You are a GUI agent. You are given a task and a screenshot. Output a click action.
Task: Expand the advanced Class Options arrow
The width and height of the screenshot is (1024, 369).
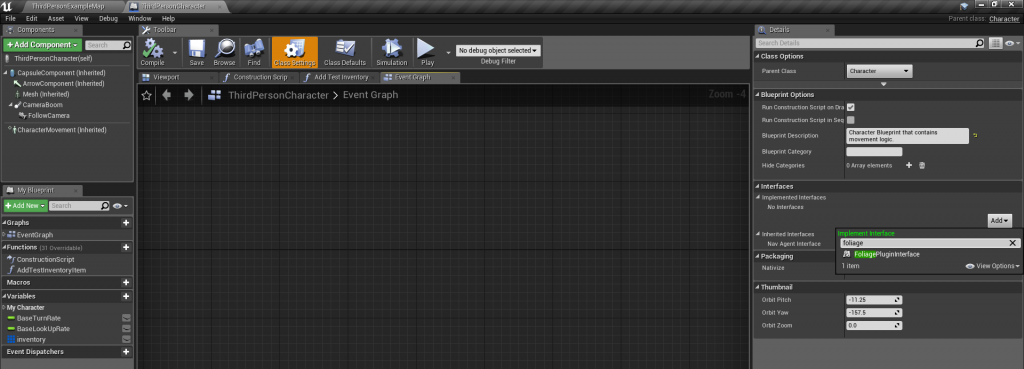coord(884,84)
